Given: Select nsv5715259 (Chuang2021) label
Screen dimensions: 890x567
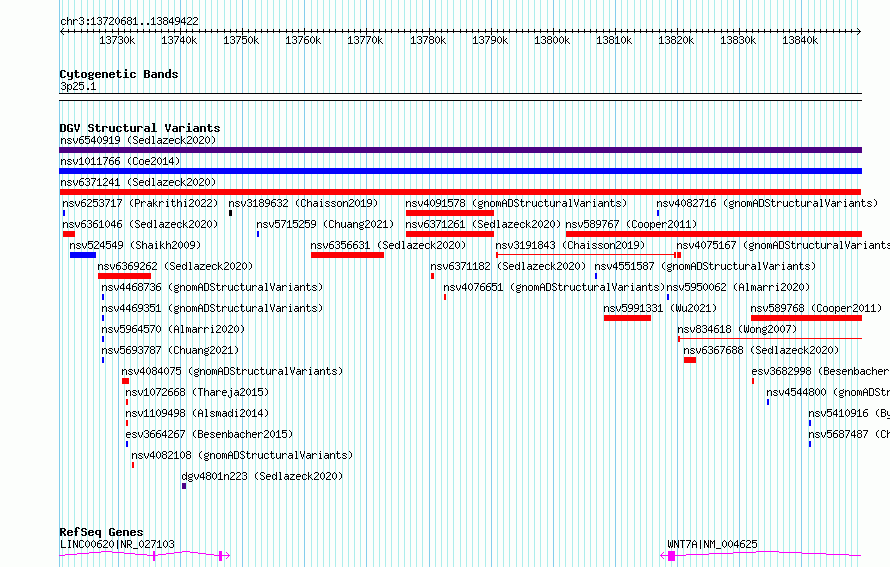Looking at the screenshot, I should [325, 224].
